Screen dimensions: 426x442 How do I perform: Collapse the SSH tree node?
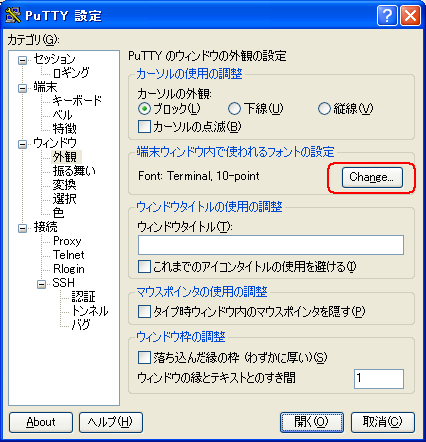point(42,284)
